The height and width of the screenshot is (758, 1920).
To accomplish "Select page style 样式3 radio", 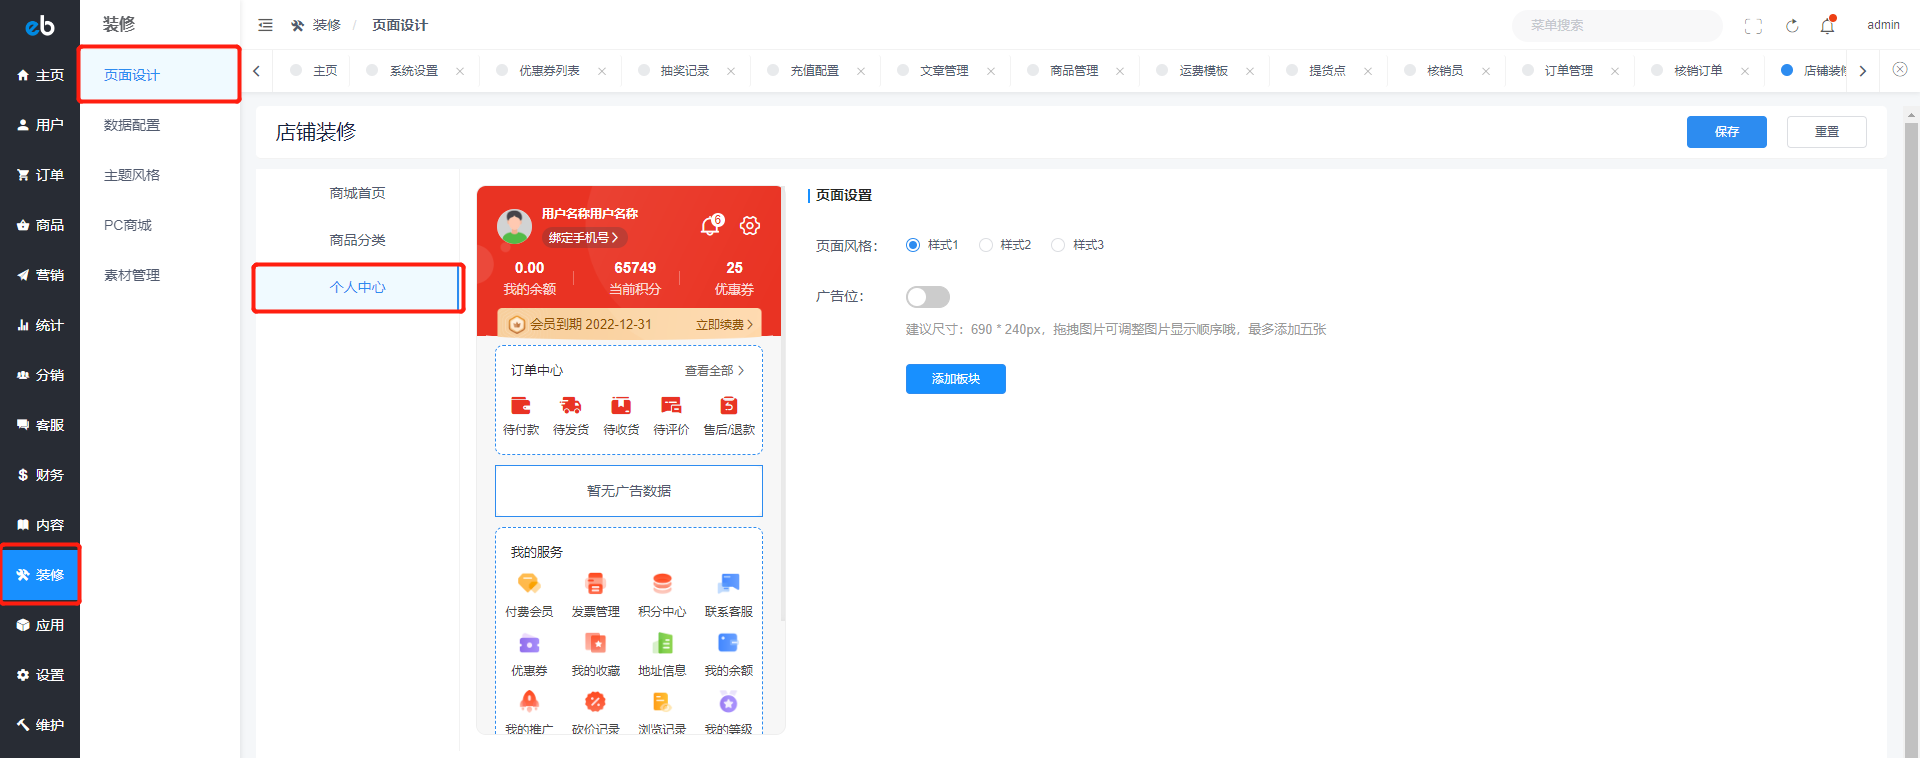I will 1058,245.
